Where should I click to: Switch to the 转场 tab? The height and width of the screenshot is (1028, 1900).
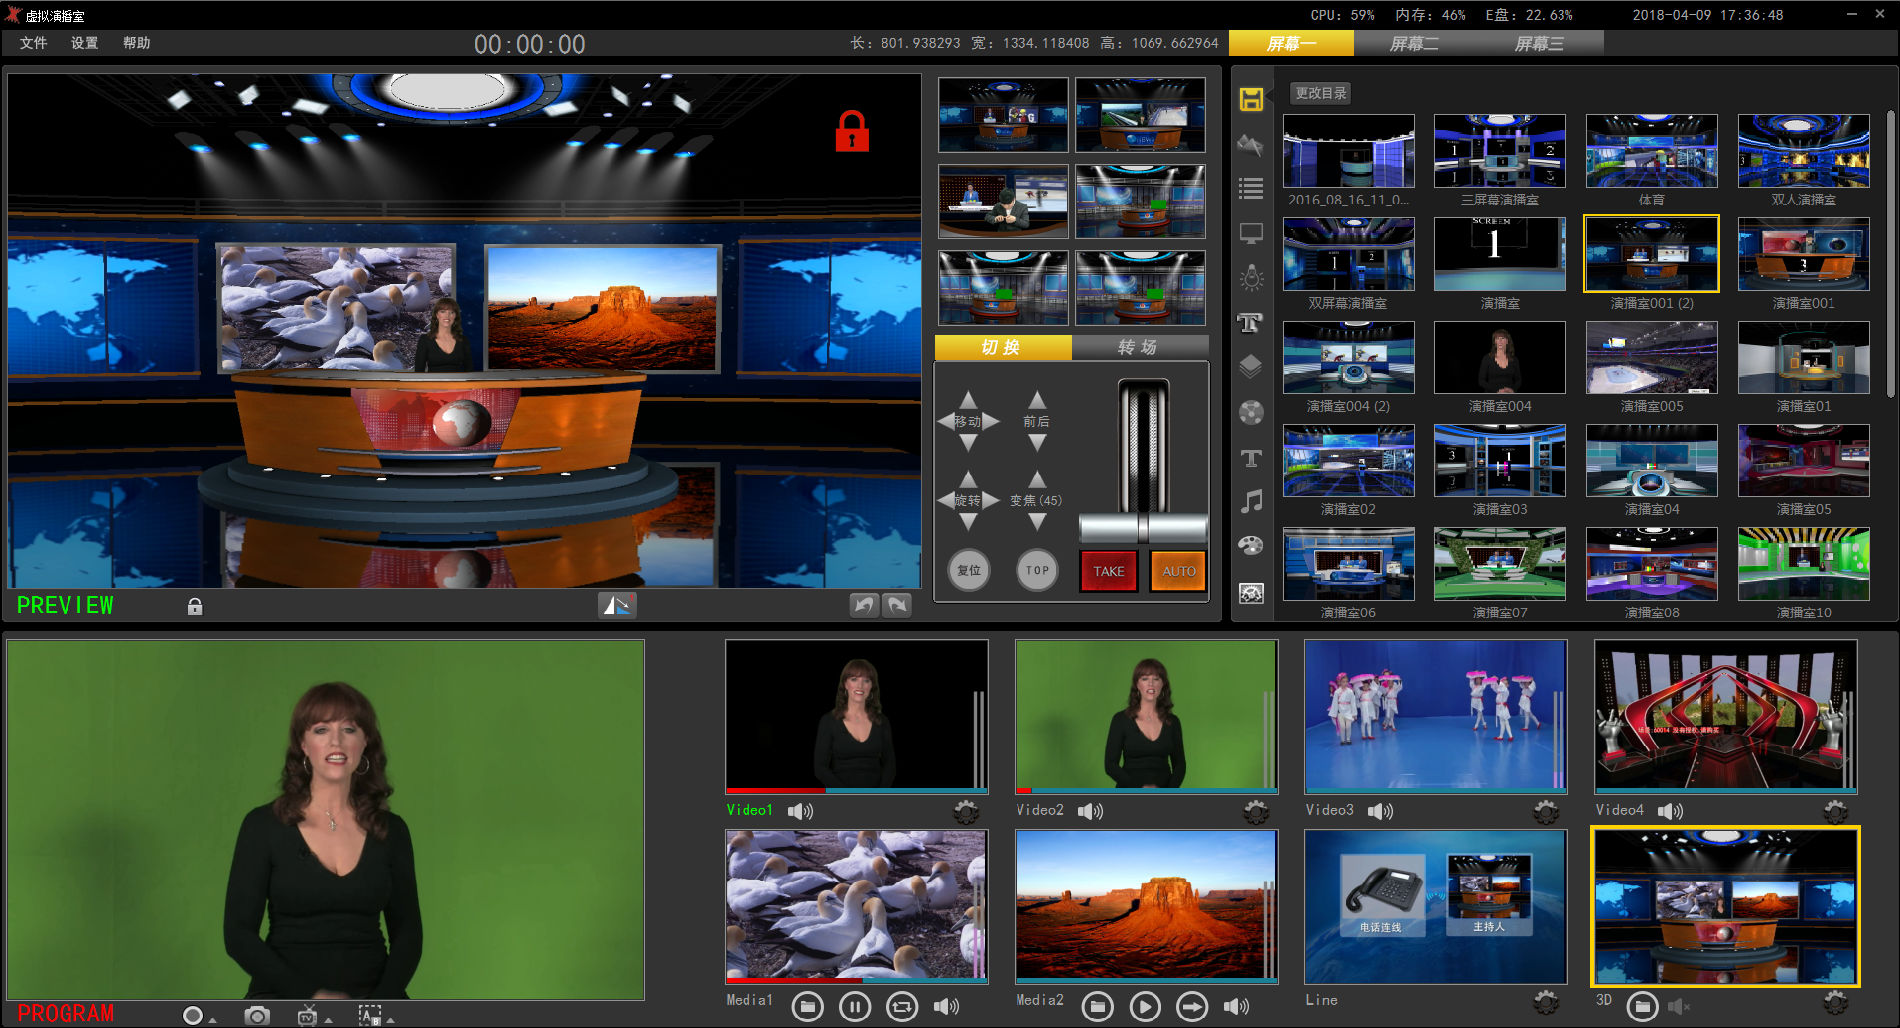pyautogui.click(x=1138, y=347)
